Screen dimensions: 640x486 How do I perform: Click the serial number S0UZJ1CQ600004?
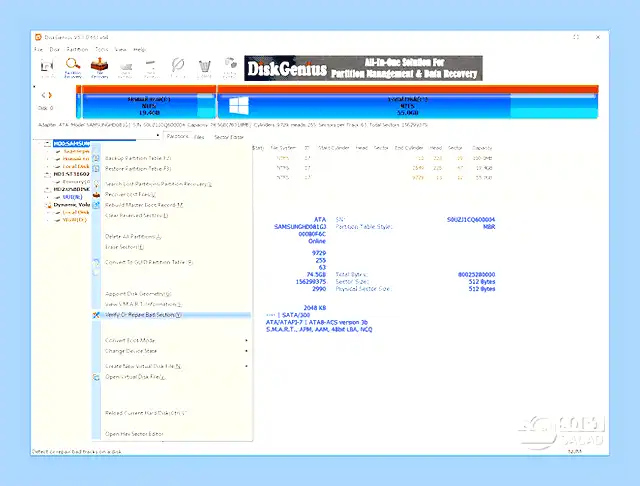pos(471,220)
